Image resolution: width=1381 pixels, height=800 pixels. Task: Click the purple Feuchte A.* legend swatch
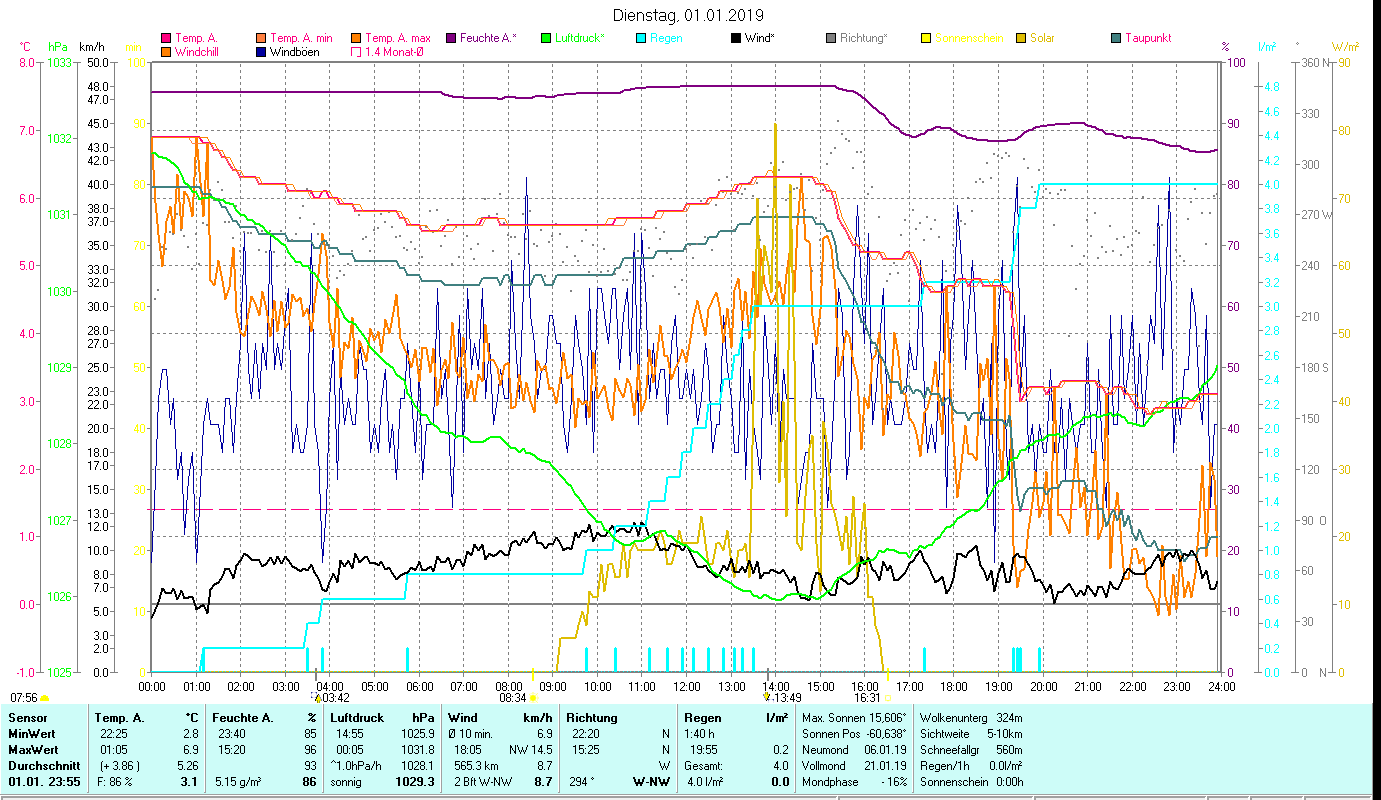tap(453, 38)
